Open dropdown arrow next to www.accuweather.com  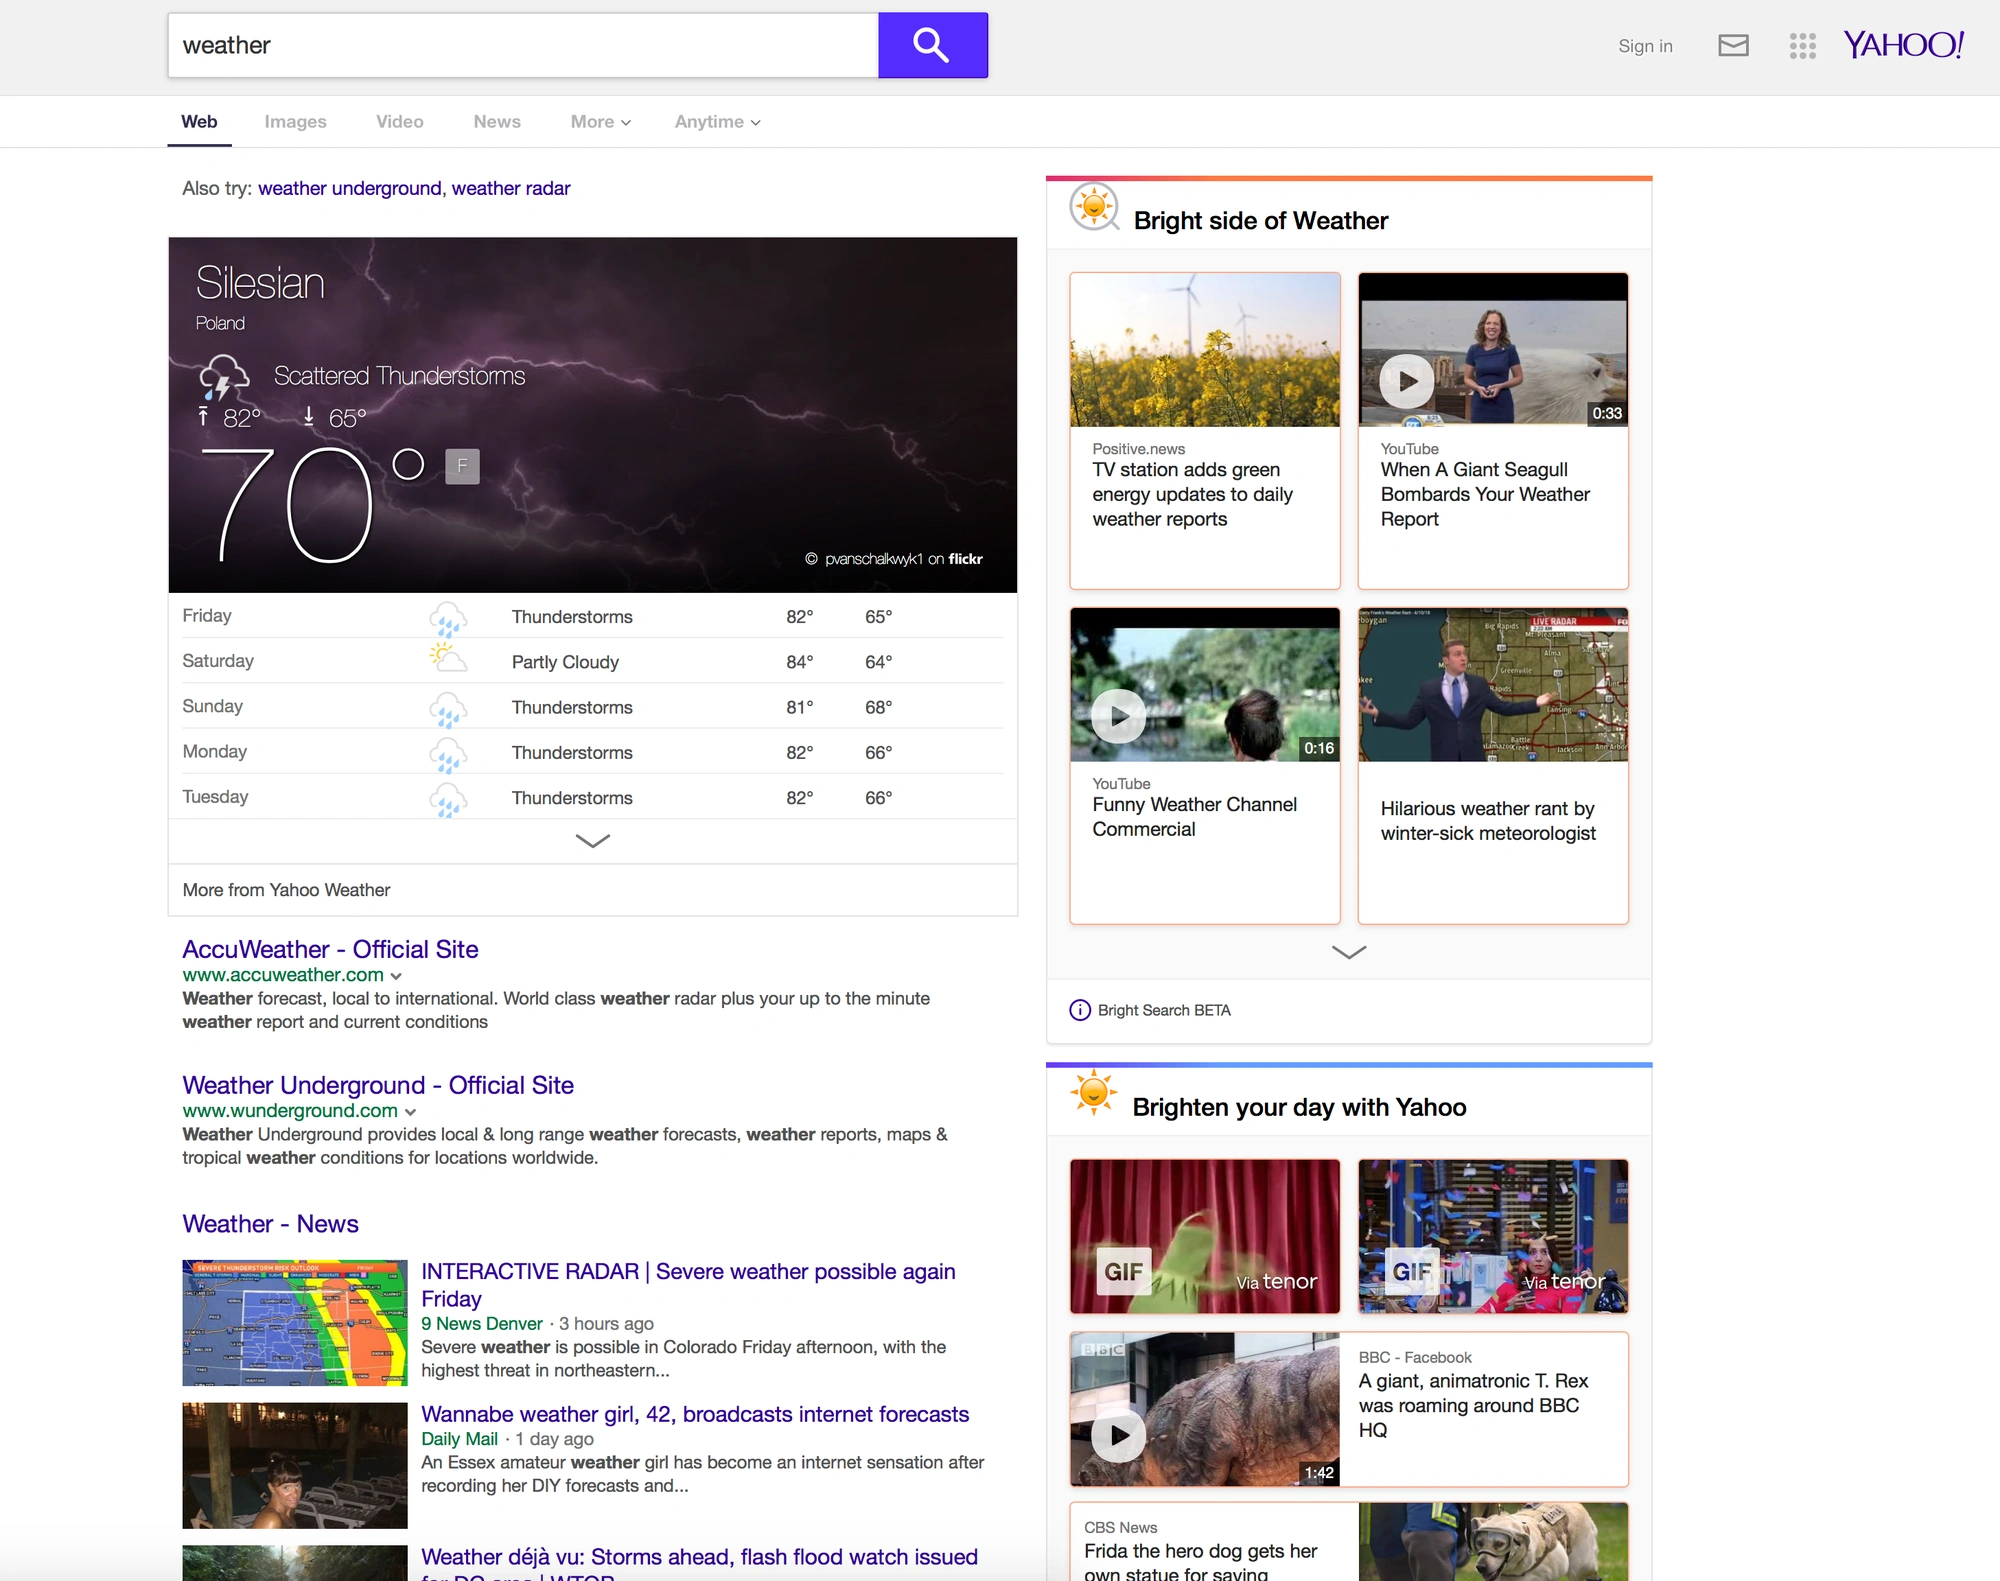[396, 976]
